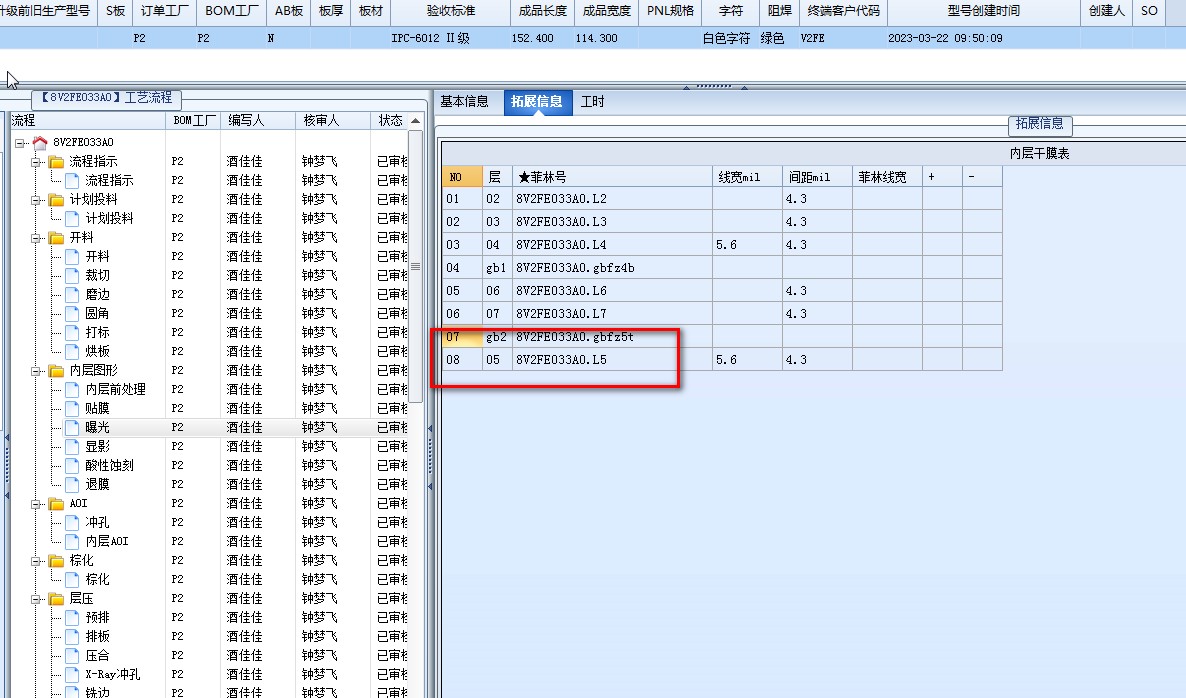
Task: Collapse the 计划投料 folder node
Action: [36, 200]
